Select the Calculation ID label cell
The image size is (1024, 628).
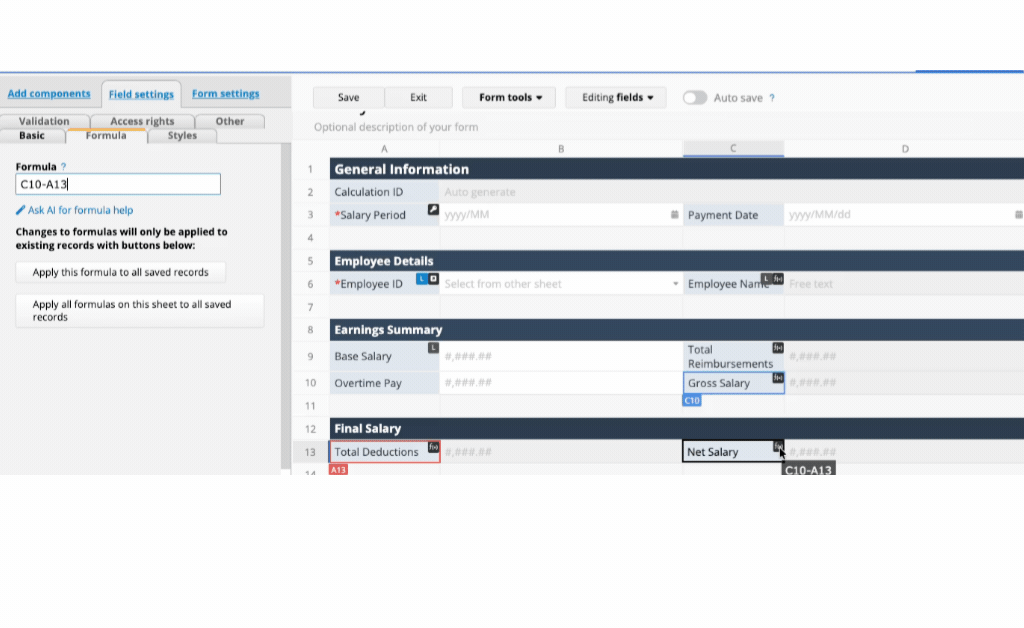tap(385, 192)
